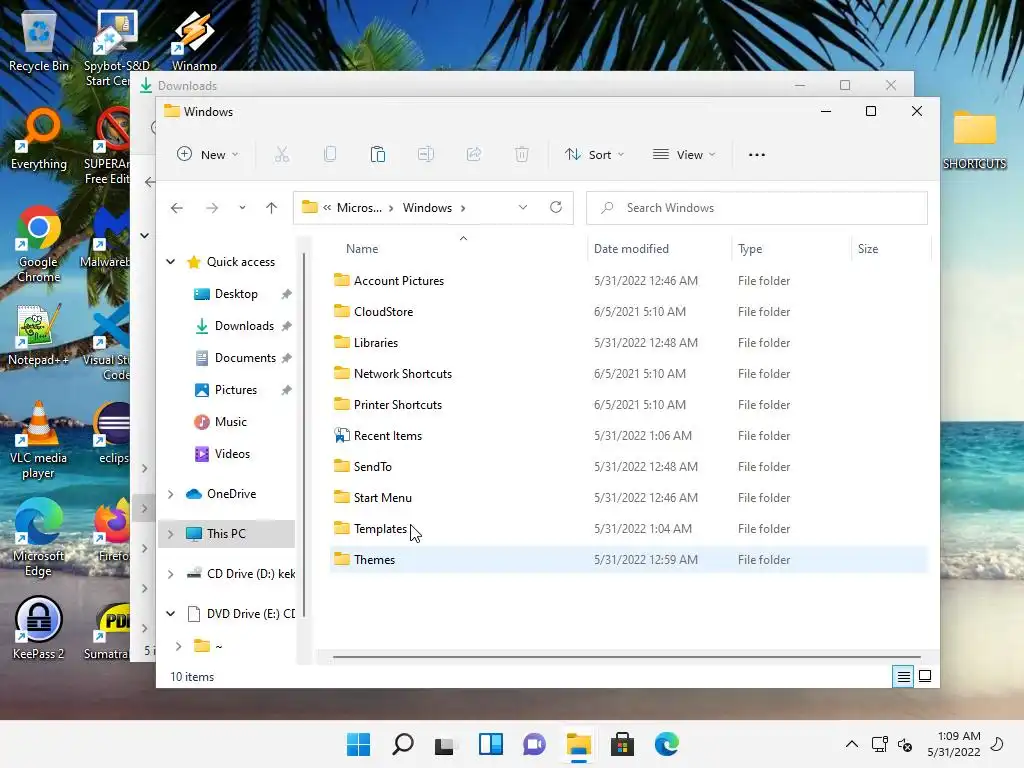1024x768 pixels.
Task: Open Microsoft Store on taskbar
Action: click(x=622, y=744)
